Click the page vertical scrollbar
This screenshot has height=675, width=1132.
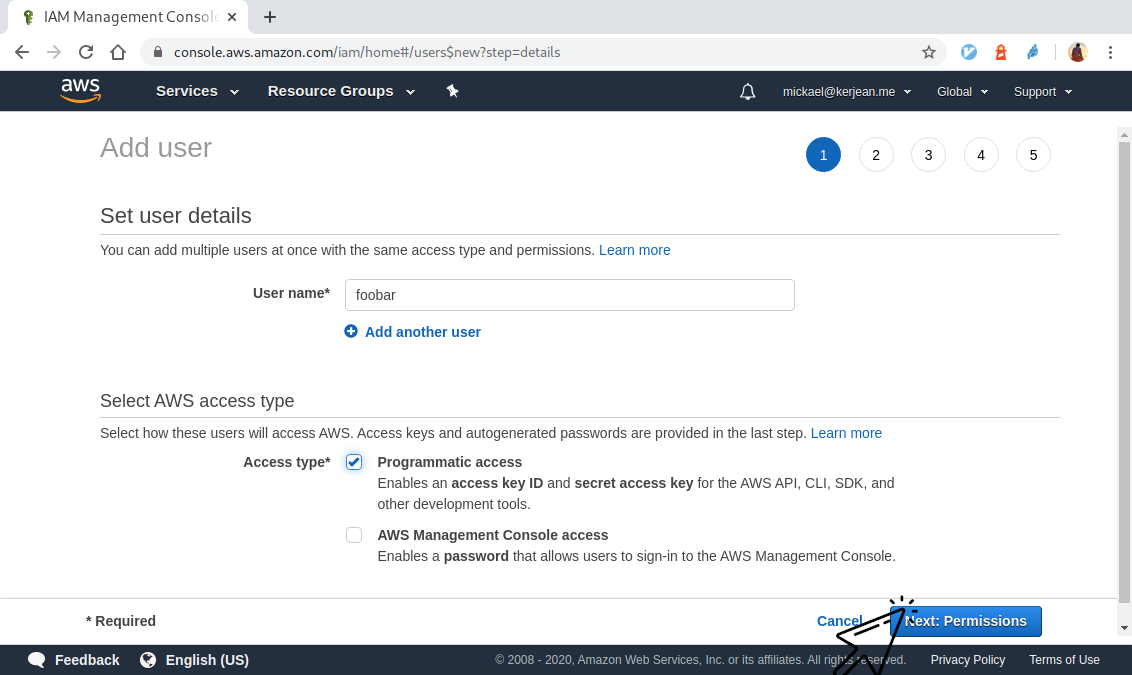tap(1124, 372)
